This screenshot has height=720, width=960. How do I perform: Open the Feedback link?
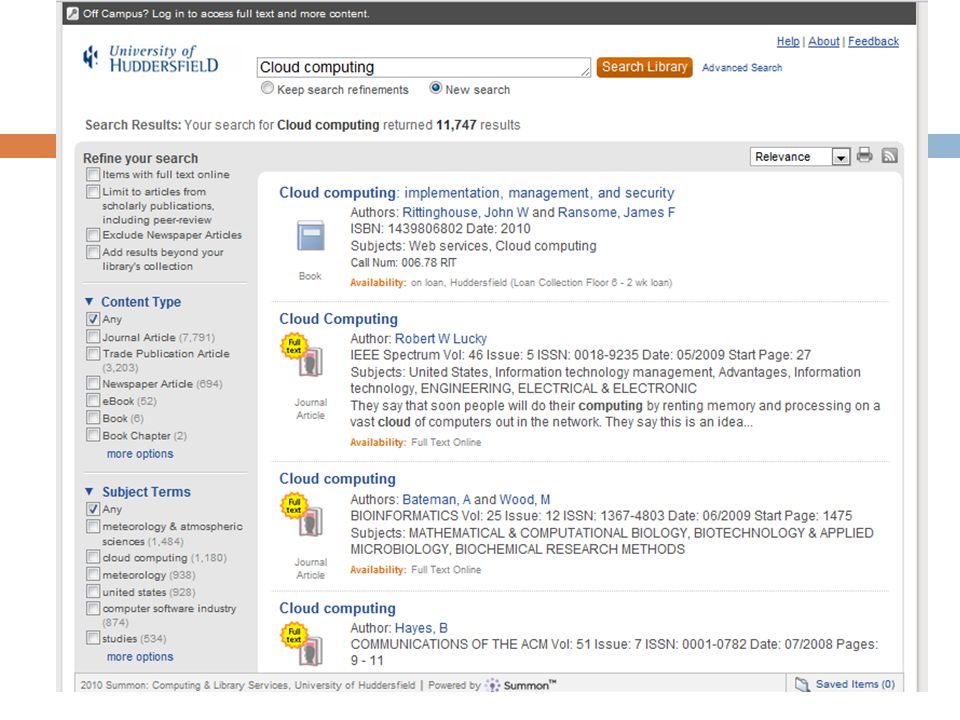(x=873, y=41)
